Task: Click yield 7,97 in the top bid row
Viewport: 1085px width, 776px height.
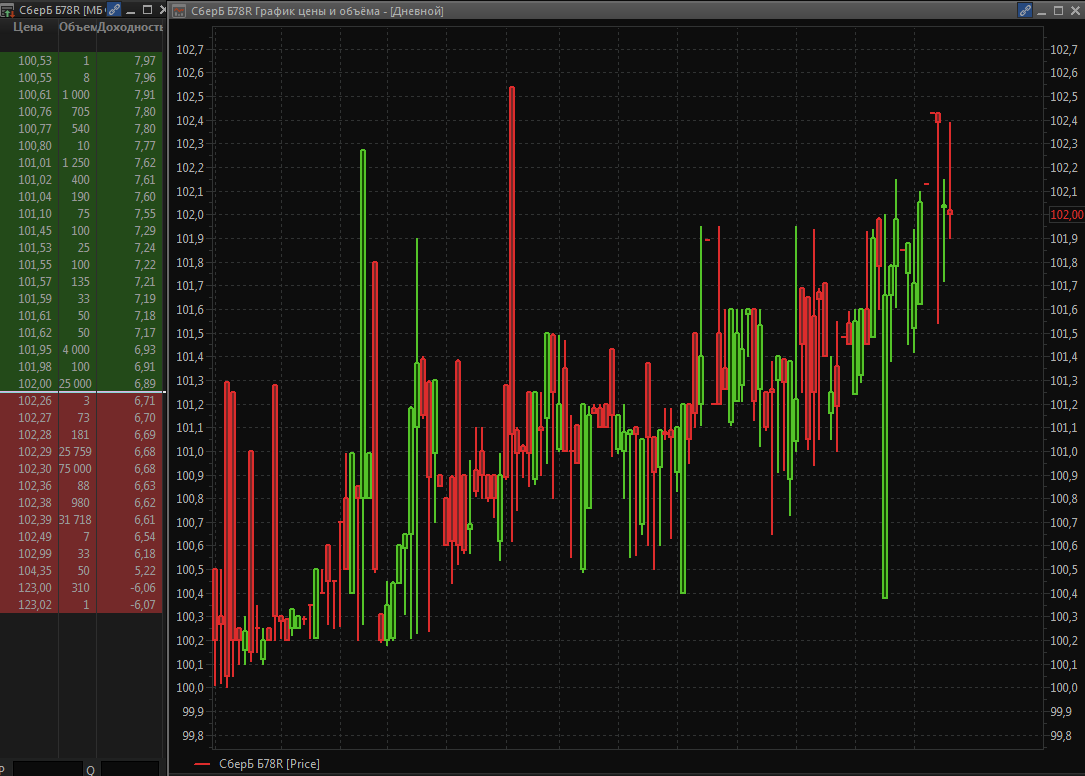Action: click(145, 61)
